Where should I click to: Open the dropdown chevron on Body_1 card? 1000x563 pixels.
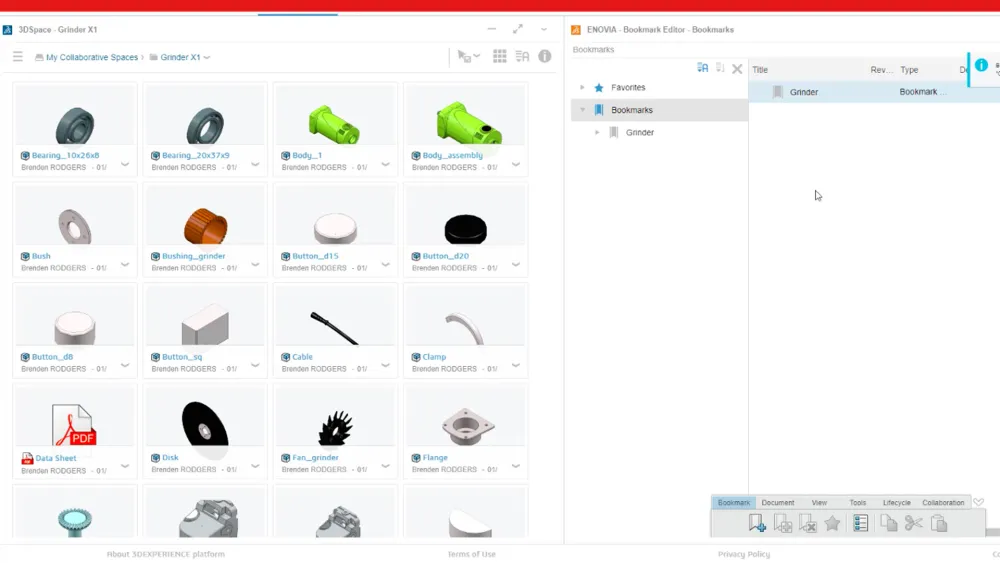coord(385,164)
